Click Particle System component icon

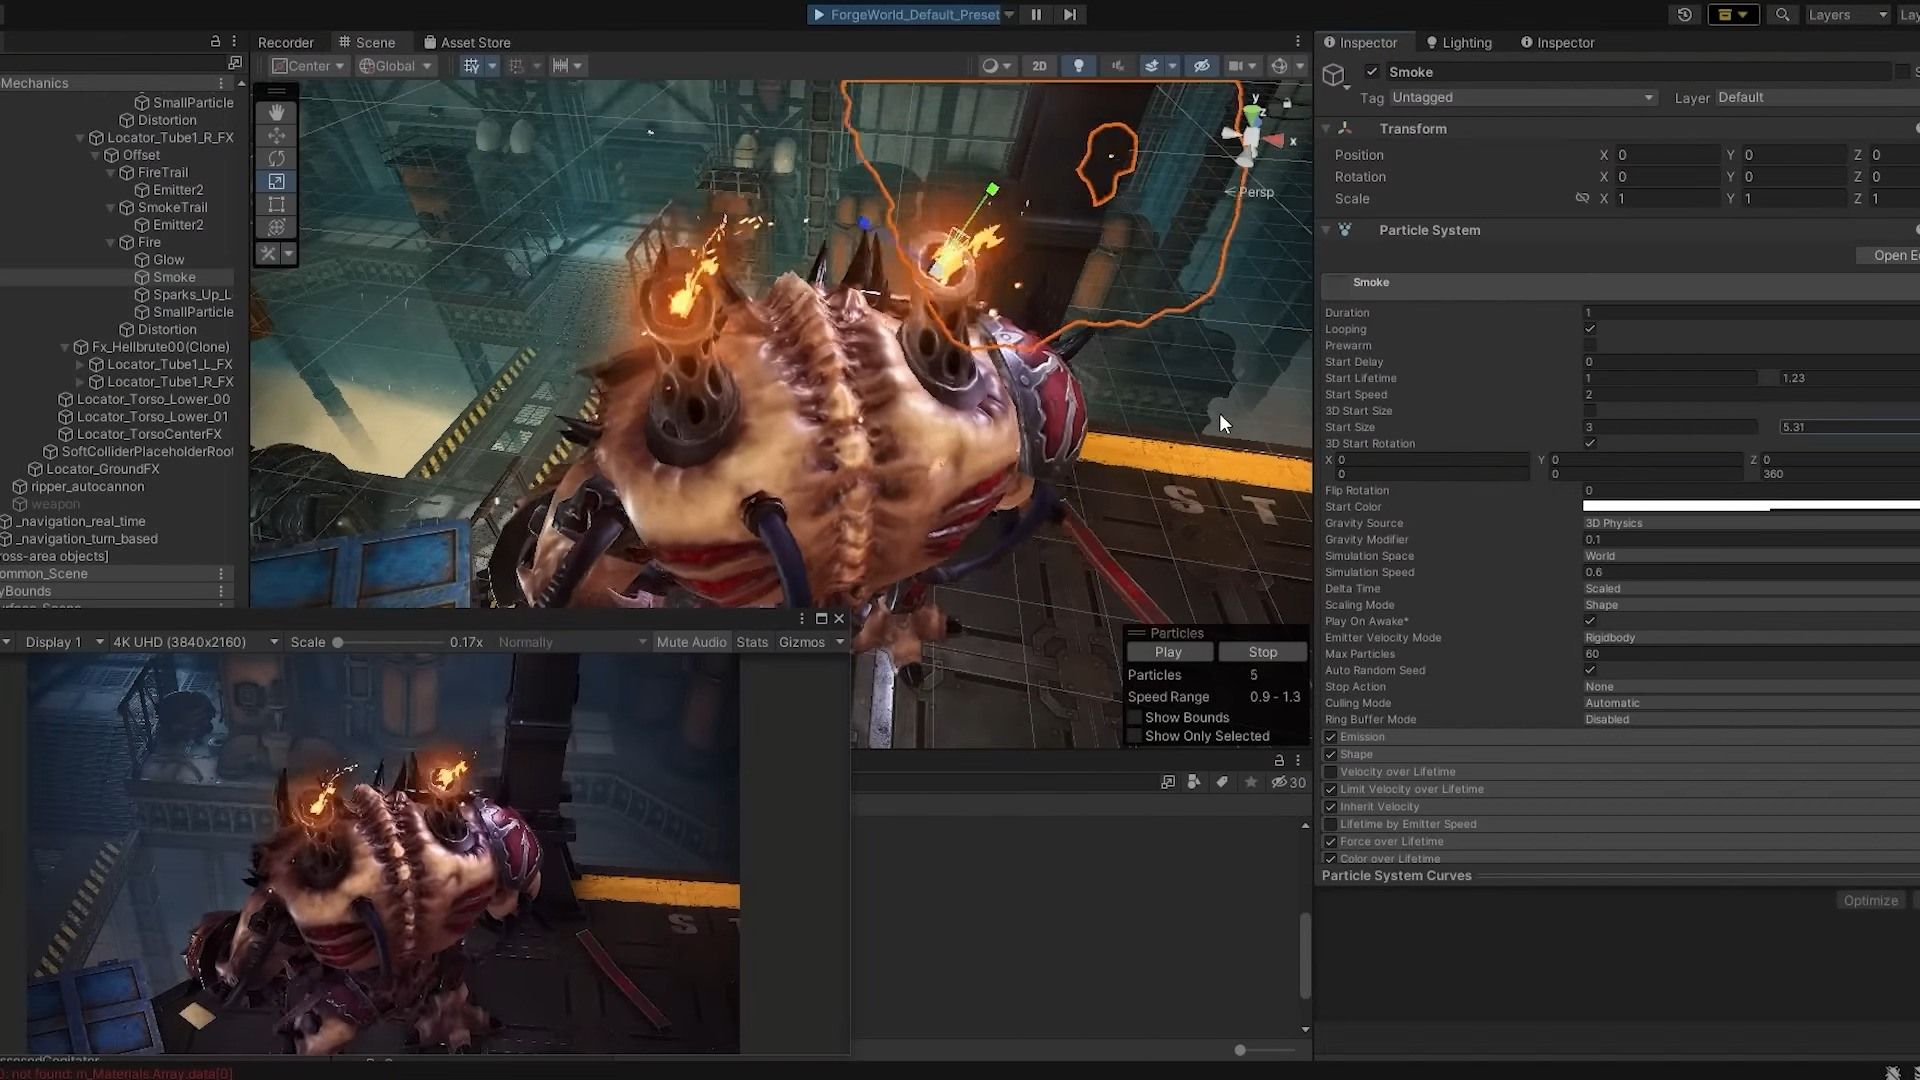(x=1345, y=230)
